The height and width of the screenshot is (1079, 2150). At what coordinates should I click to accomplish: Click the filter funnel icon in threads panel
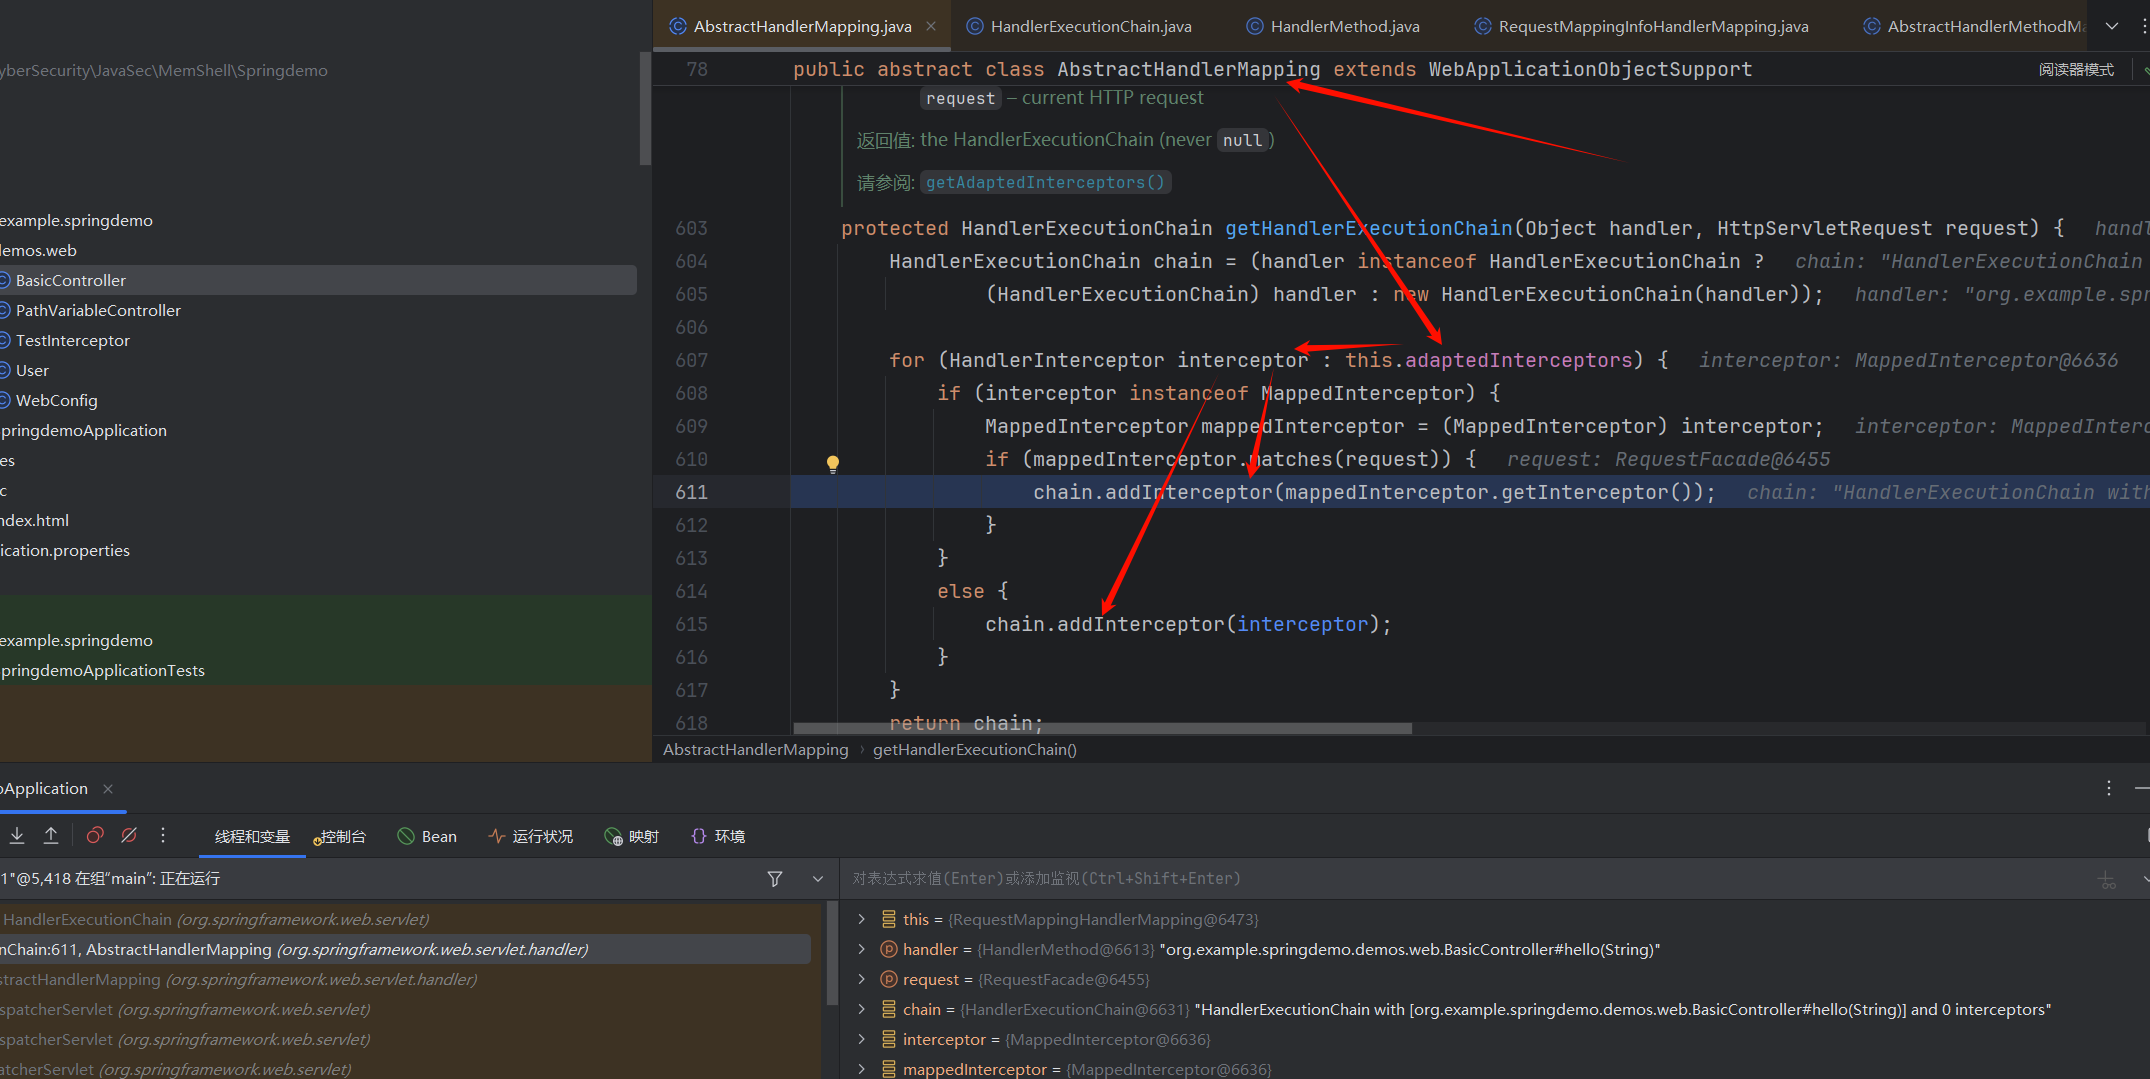pyautogui.click(x=774, y=878)
